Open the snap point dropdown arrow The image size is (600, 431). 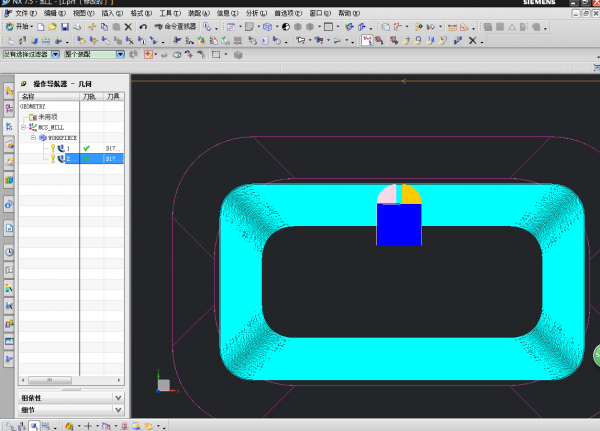coord(156,55)
